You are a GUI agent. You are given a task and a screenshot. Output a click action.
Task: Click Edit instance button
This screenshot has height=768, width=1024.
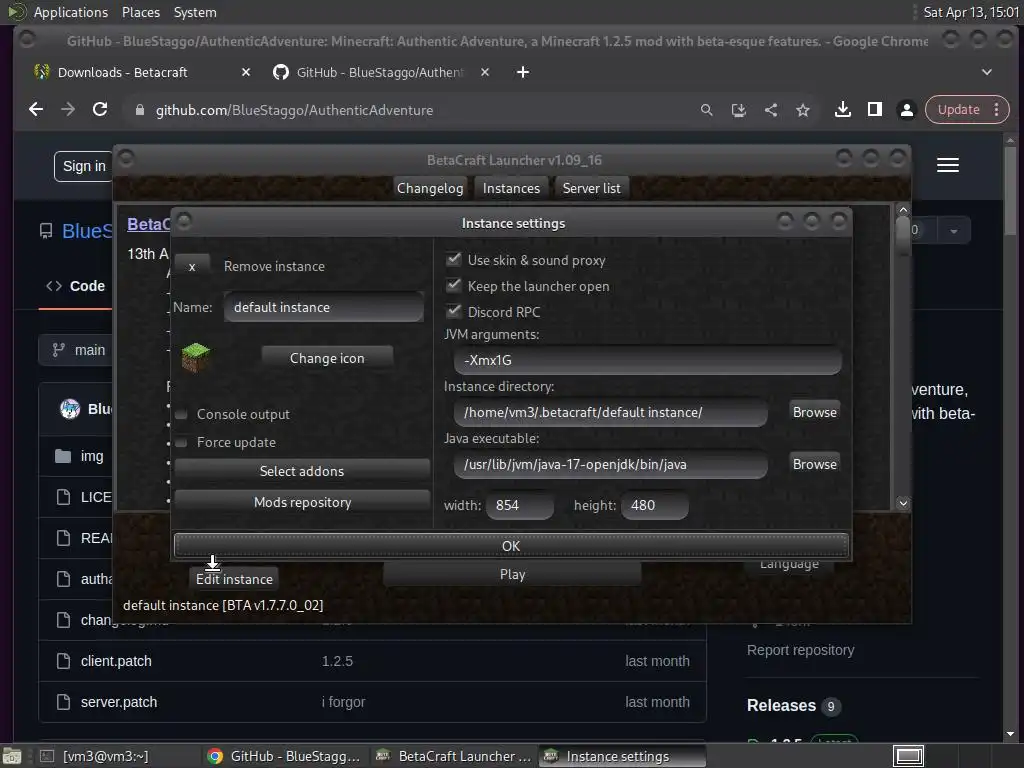click(x=234, y=579)
